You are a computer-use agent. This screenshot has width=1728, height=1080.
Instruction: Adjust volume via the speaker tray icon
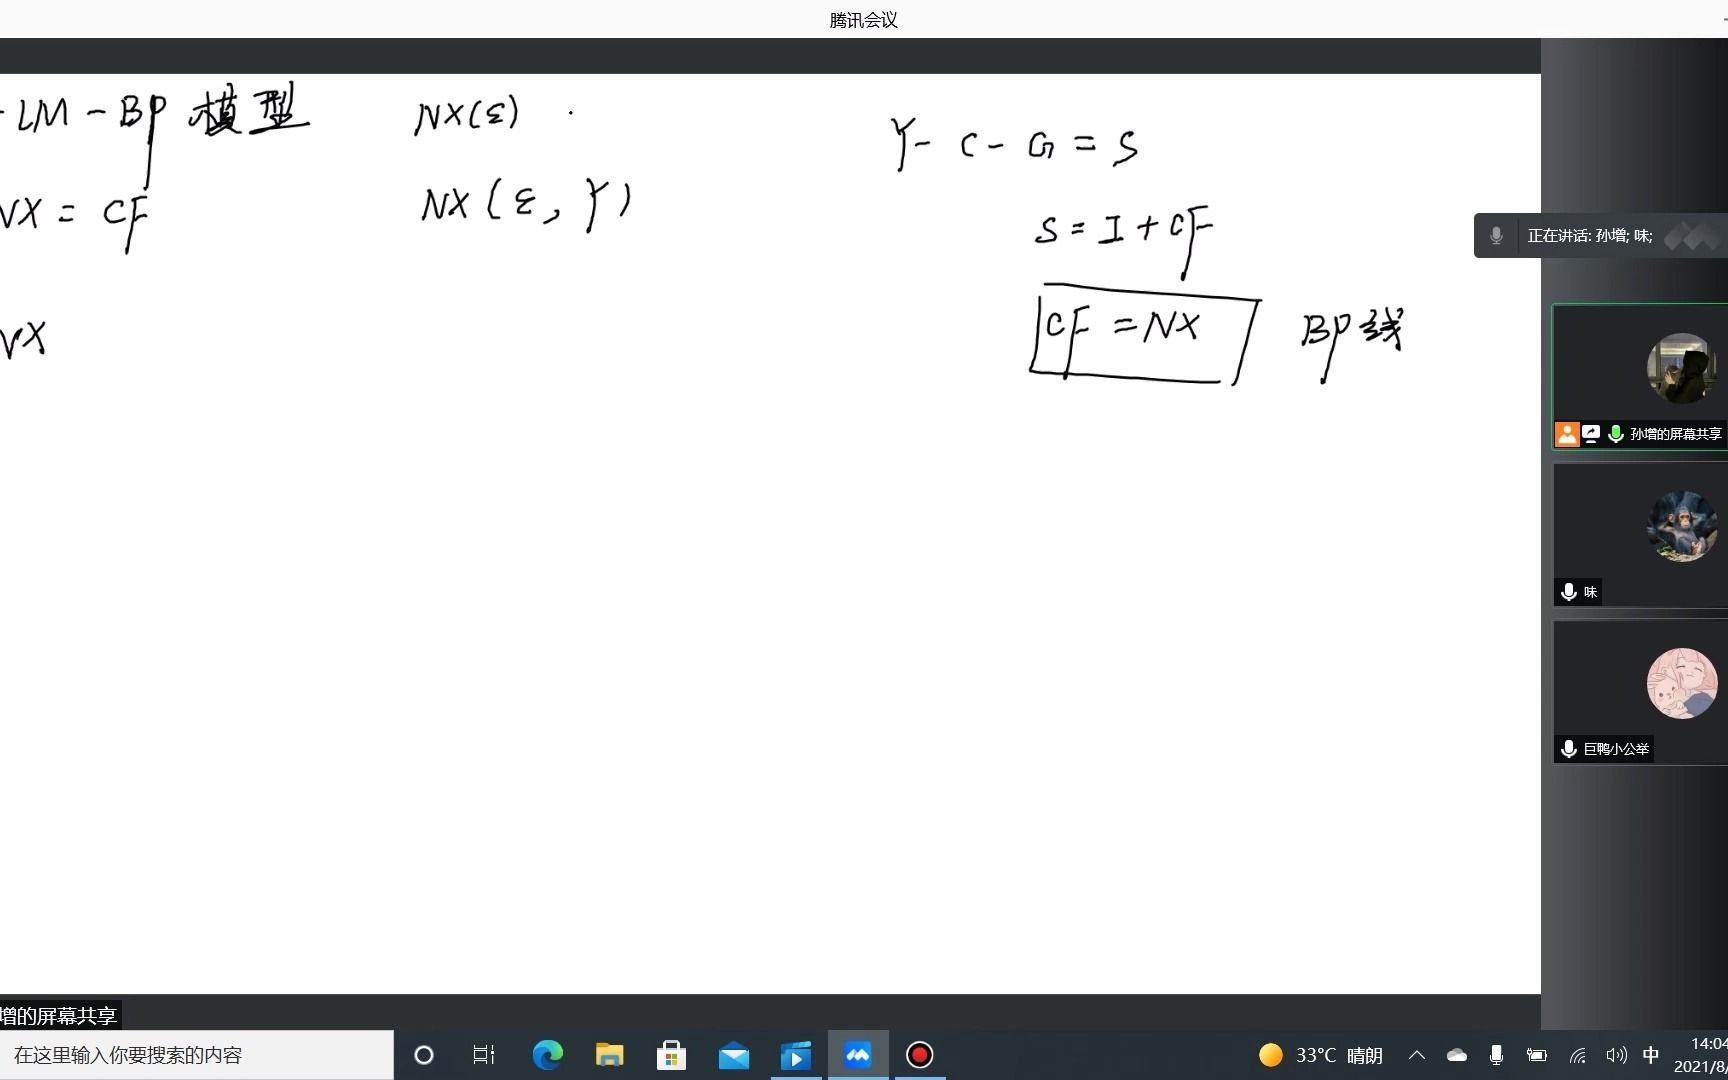point(1617,1055)
